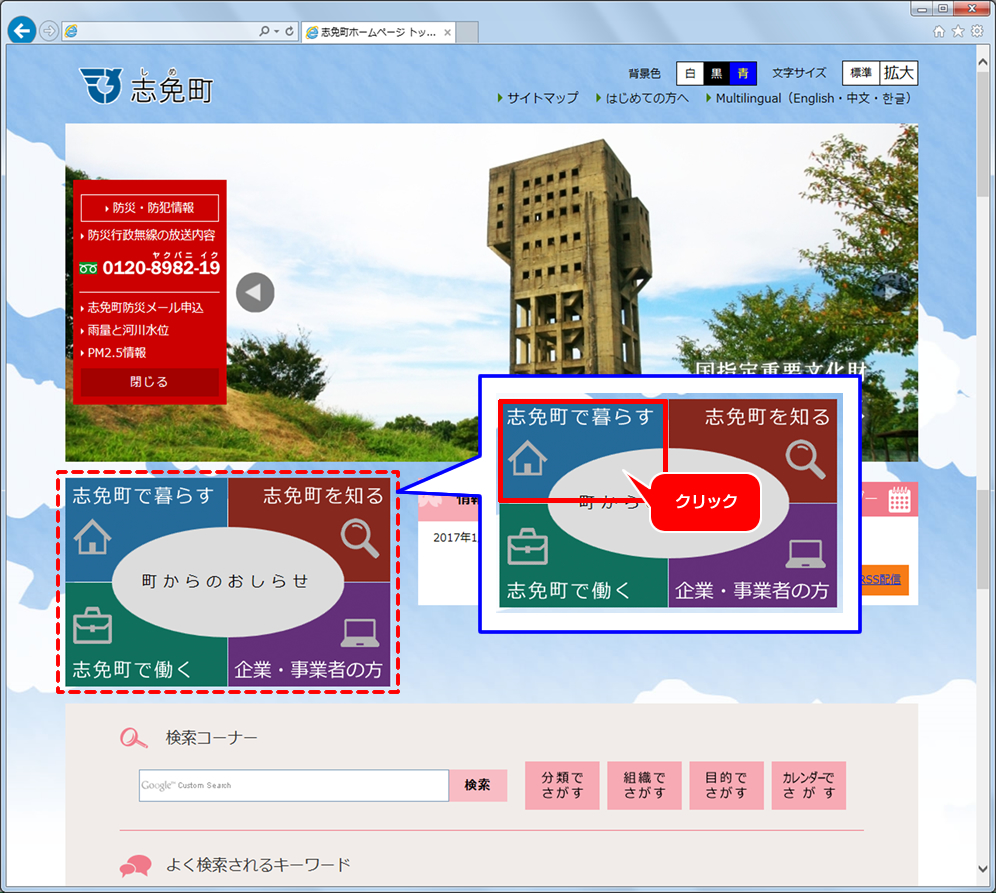Set background color to 白
996x893 pixels.
(x=690, y=73)
